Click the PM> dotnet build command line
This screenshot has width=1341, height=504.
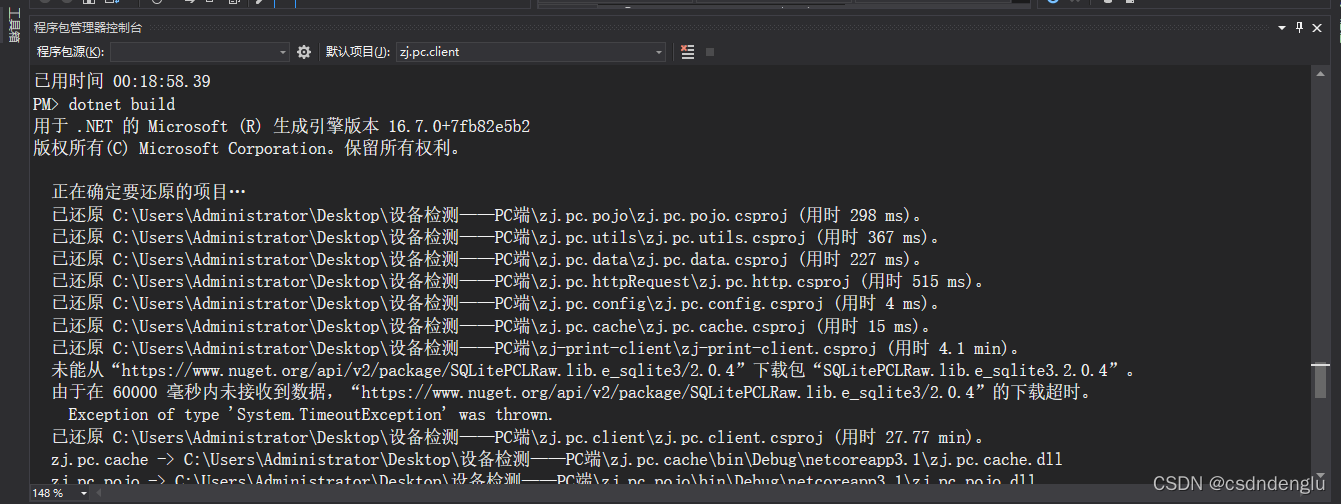104,104
